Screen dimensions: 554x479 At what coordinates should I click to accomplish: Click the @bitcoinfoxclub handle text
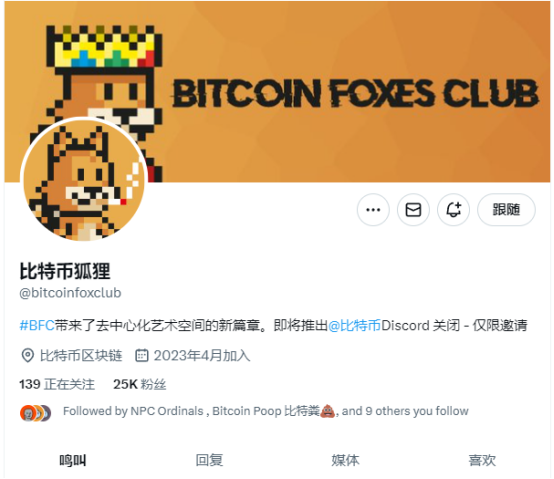click(x=70, y=293)
